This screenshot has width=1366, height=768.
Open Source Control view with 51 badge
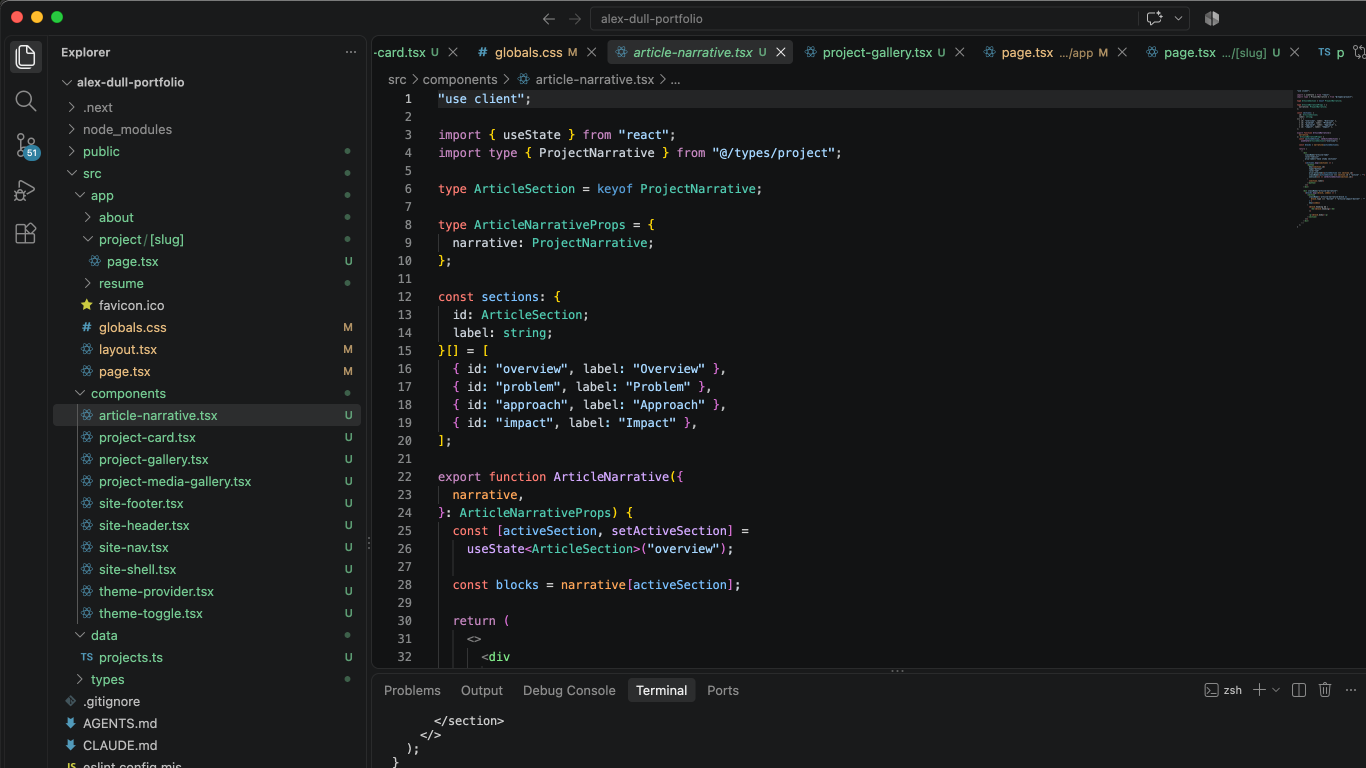pyautogui.click(x=26, y=146)
